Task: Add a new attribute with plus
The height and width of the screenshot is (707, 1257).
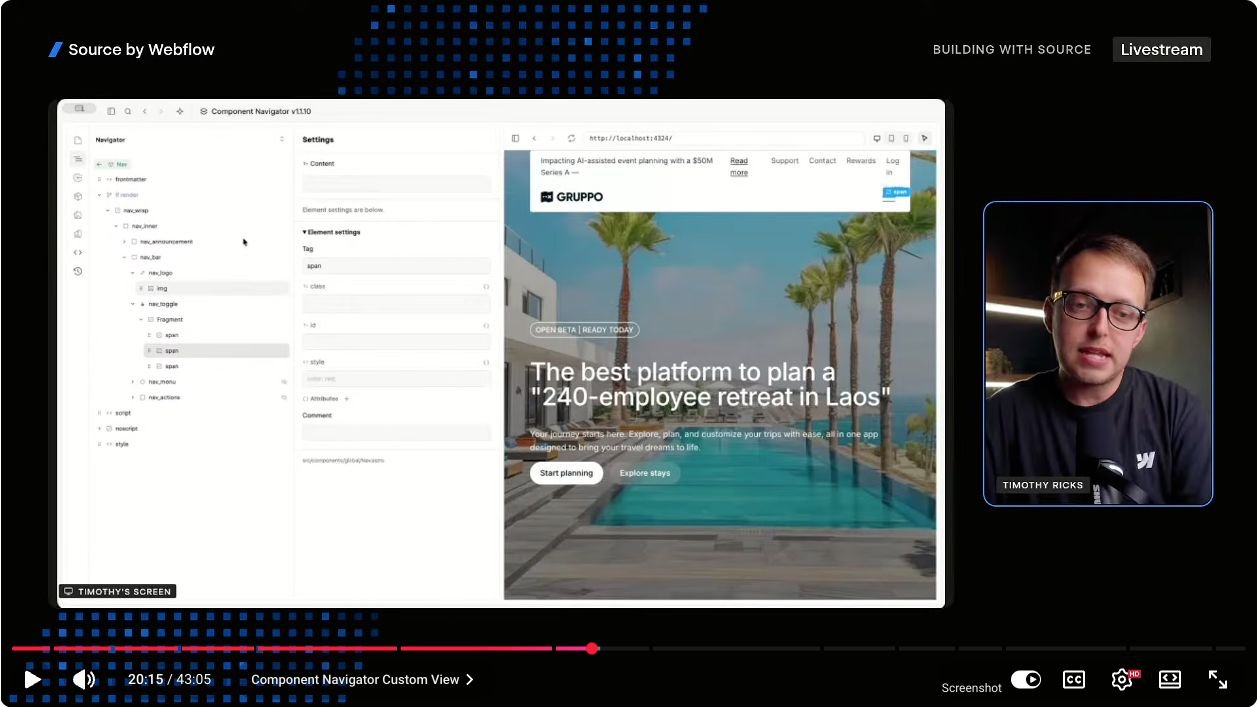Action: click(x=347, y=398)
